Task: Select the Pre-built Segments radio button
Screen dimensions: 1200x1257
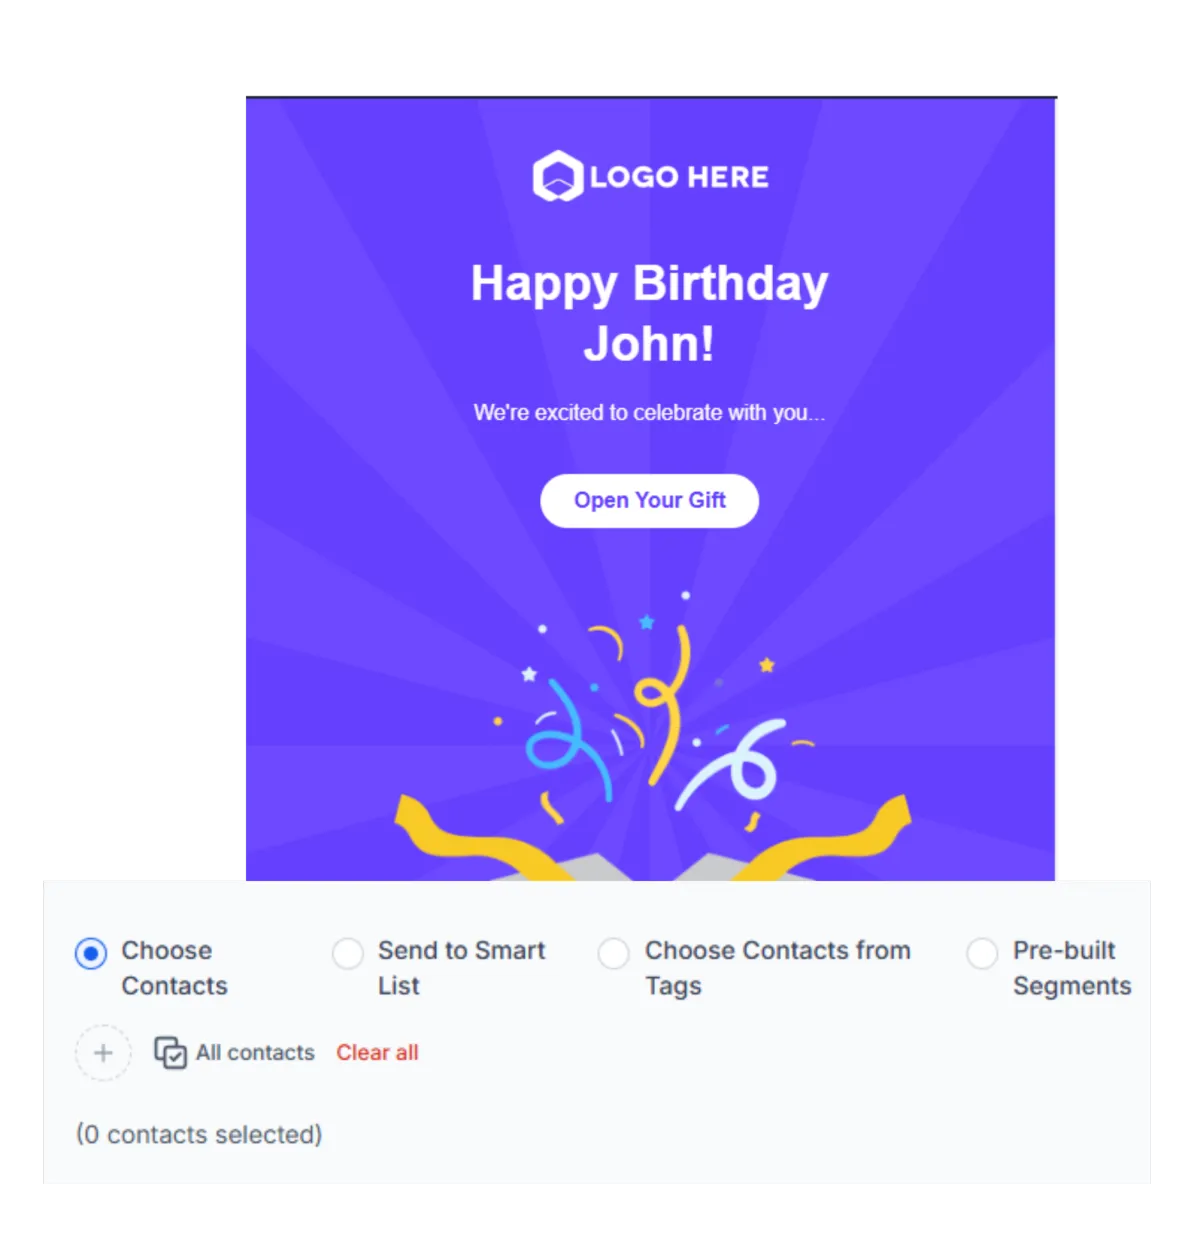Action: [x=982, y=954]
